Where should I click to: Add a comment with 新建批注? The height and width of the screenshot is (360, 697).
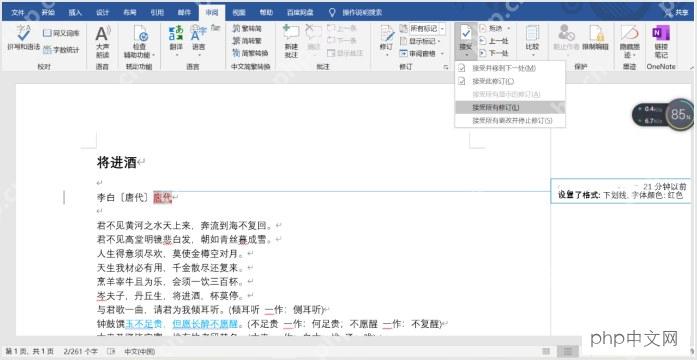[291, 41]
